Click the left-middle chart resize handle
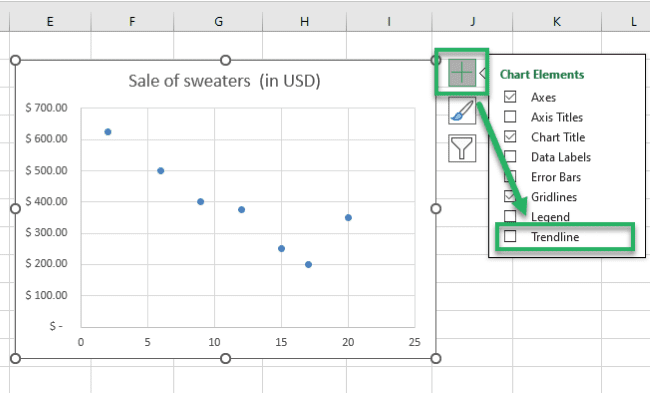Viewport: 650px width, 393px height. click(15, 209)
